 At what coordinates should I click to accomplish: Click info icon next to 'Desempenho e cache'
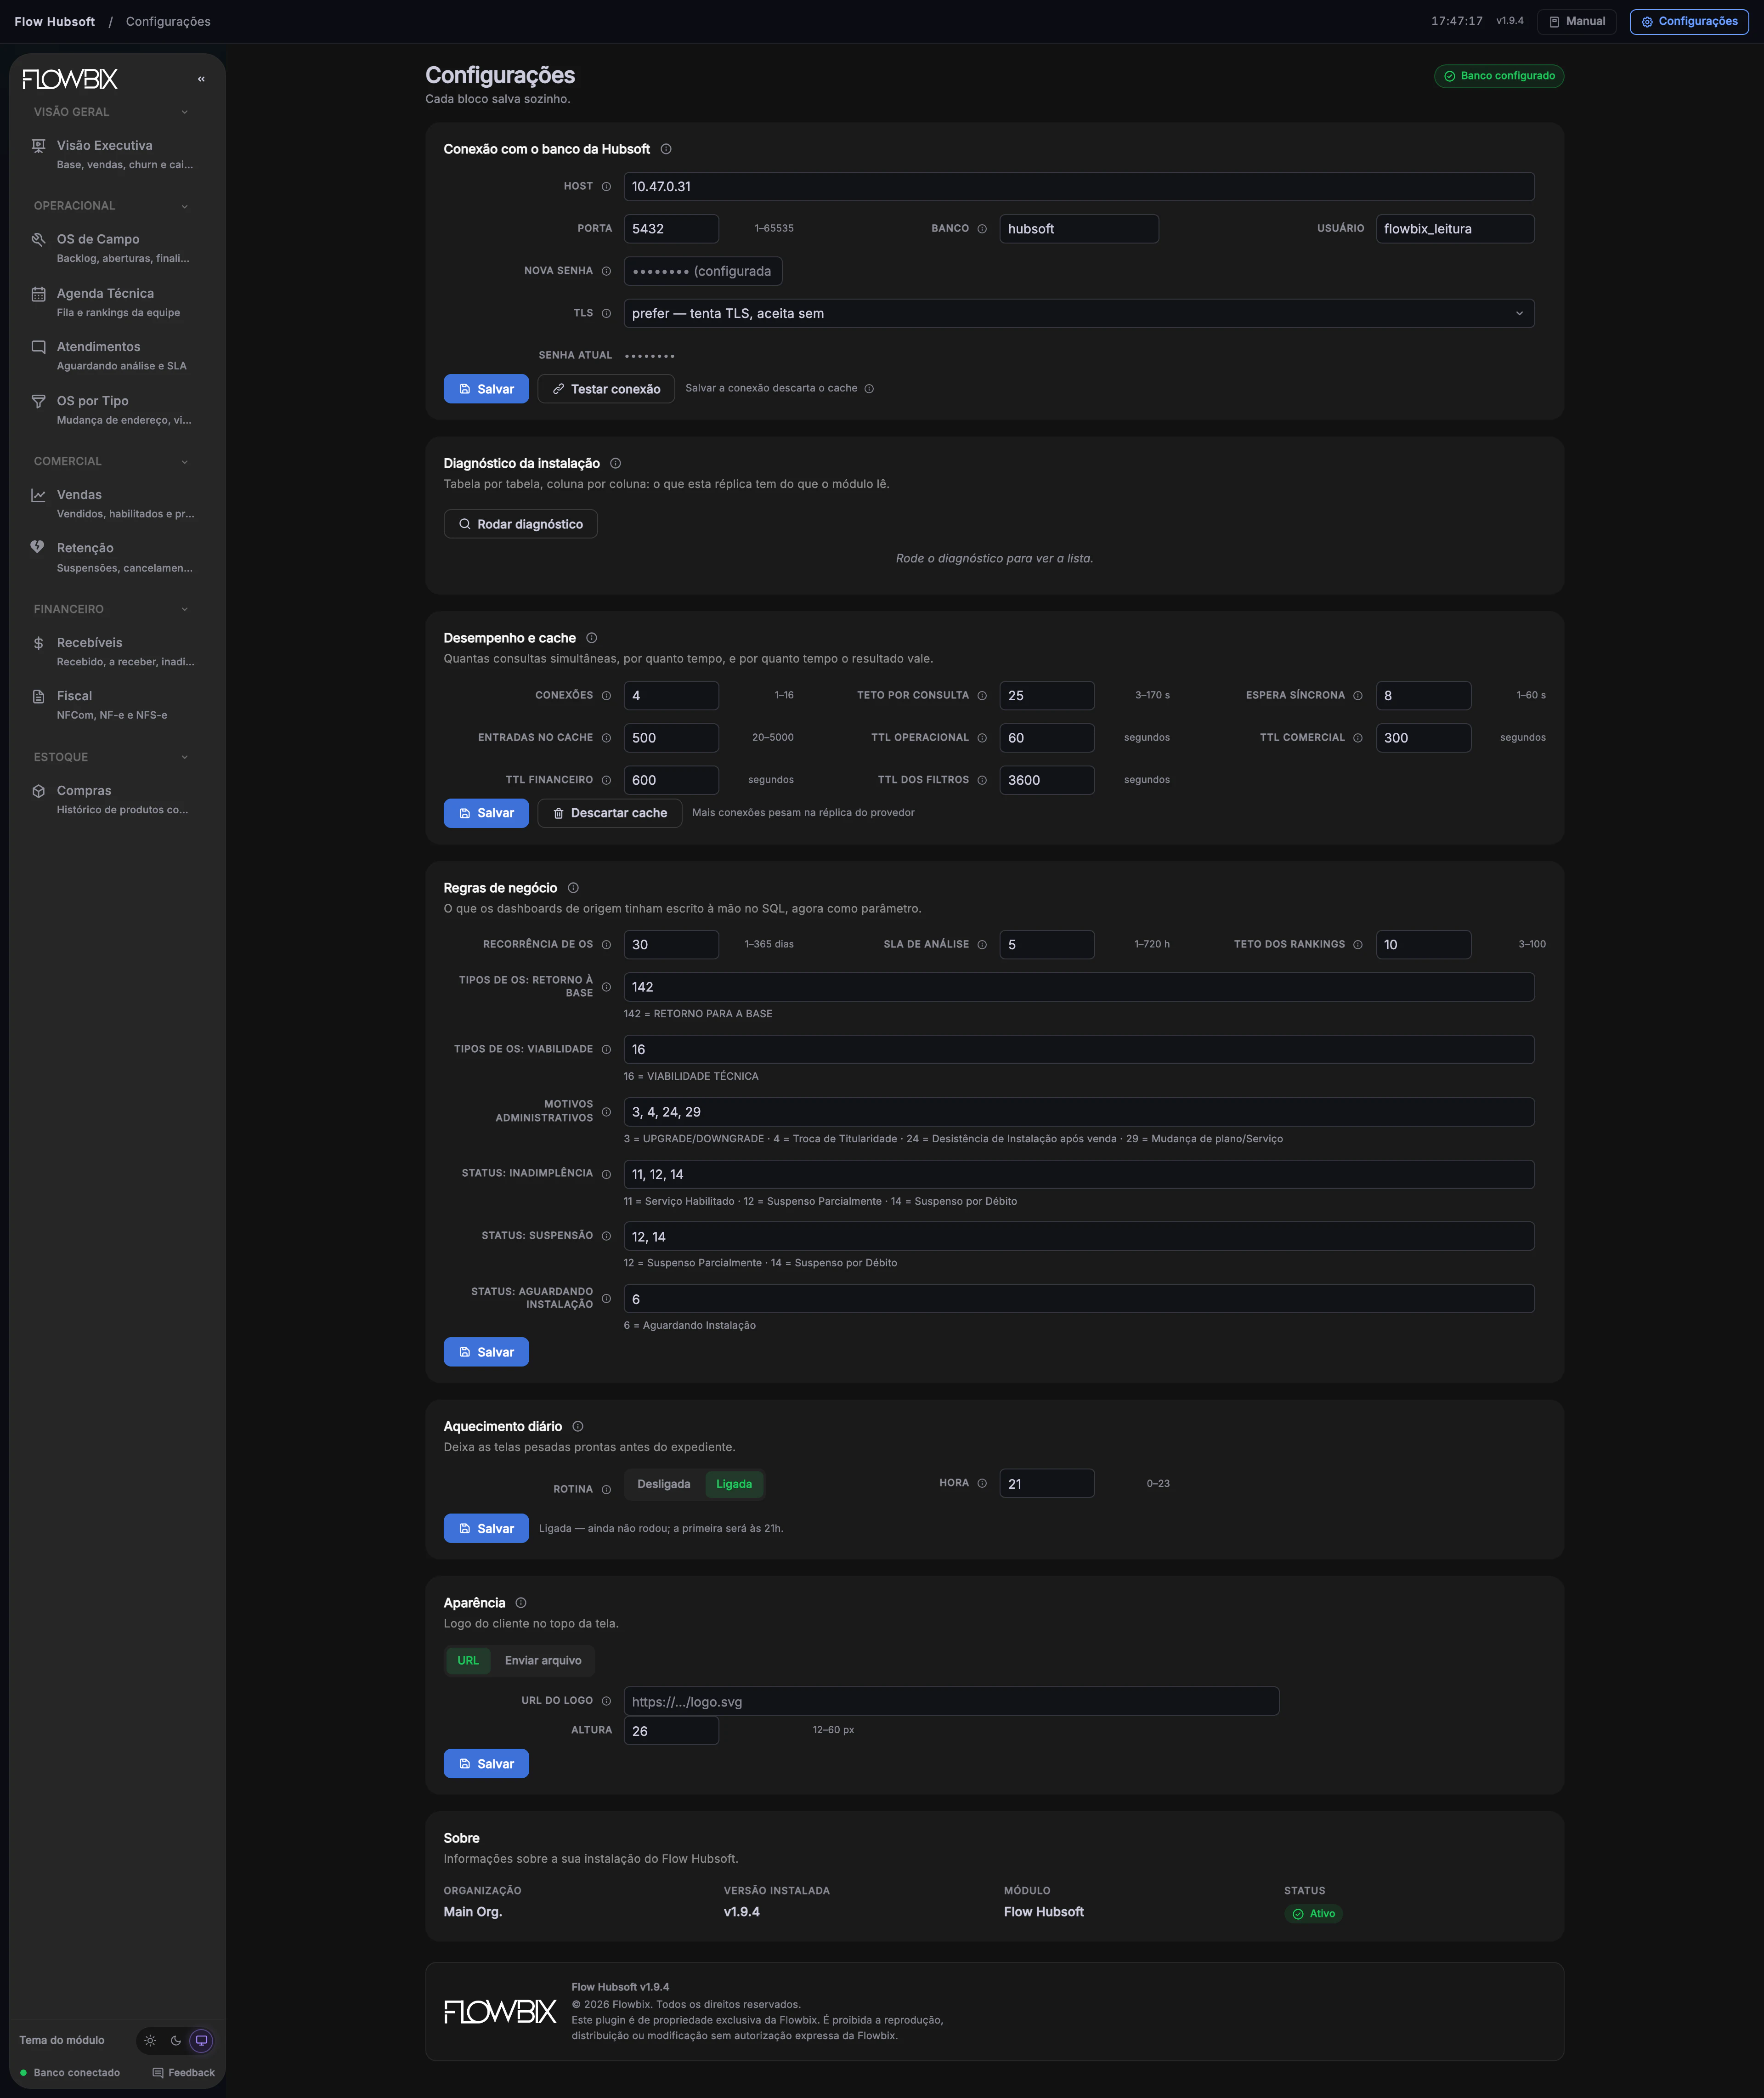pyautogui.click(x=592, y=638)
